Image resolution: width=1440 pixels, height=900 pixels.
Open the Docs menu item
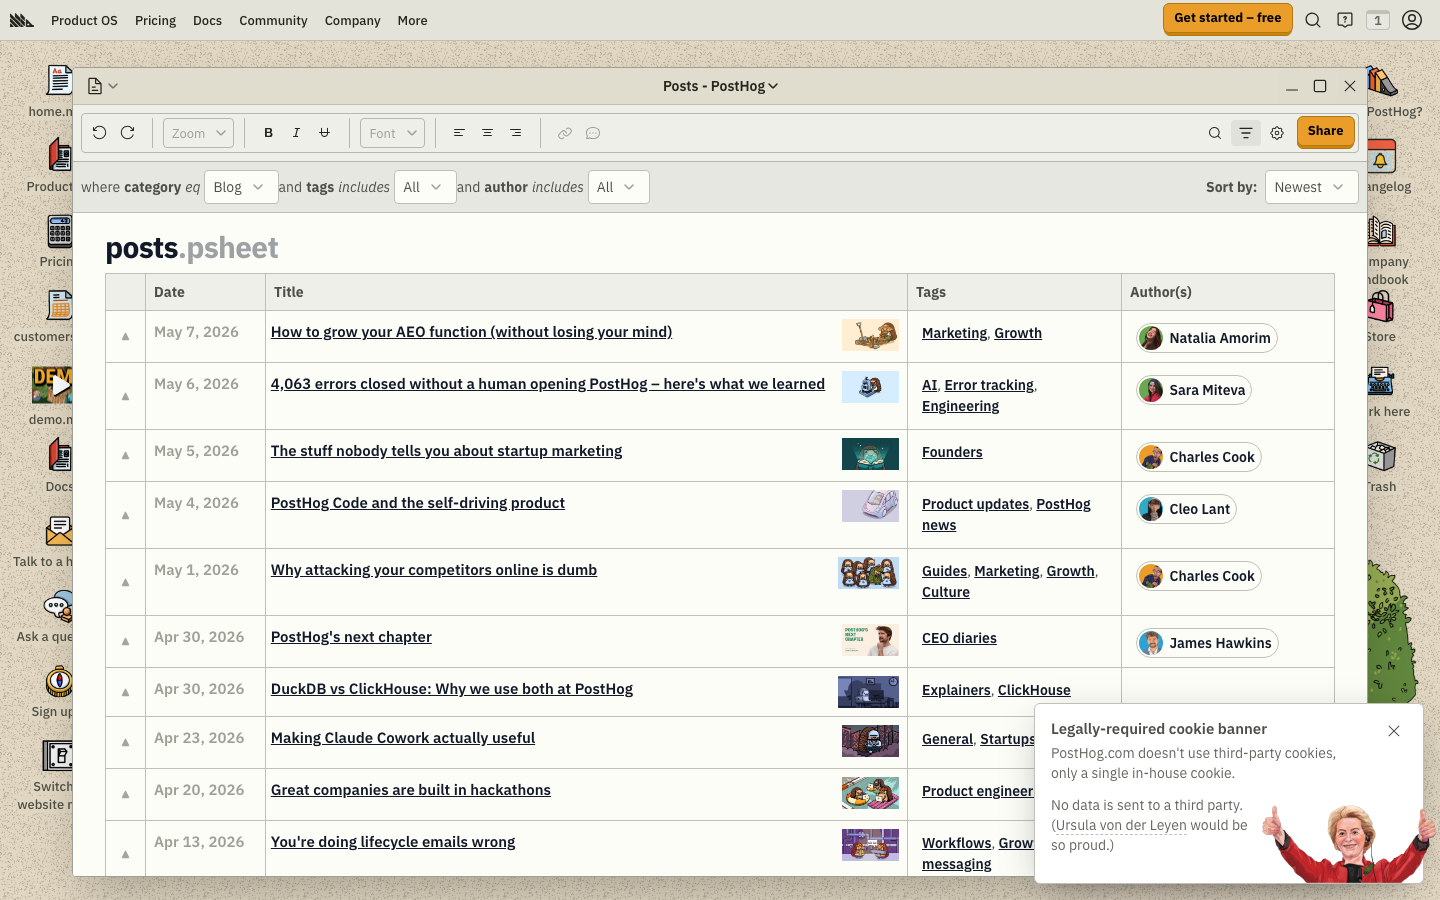(x=207, y=20)
